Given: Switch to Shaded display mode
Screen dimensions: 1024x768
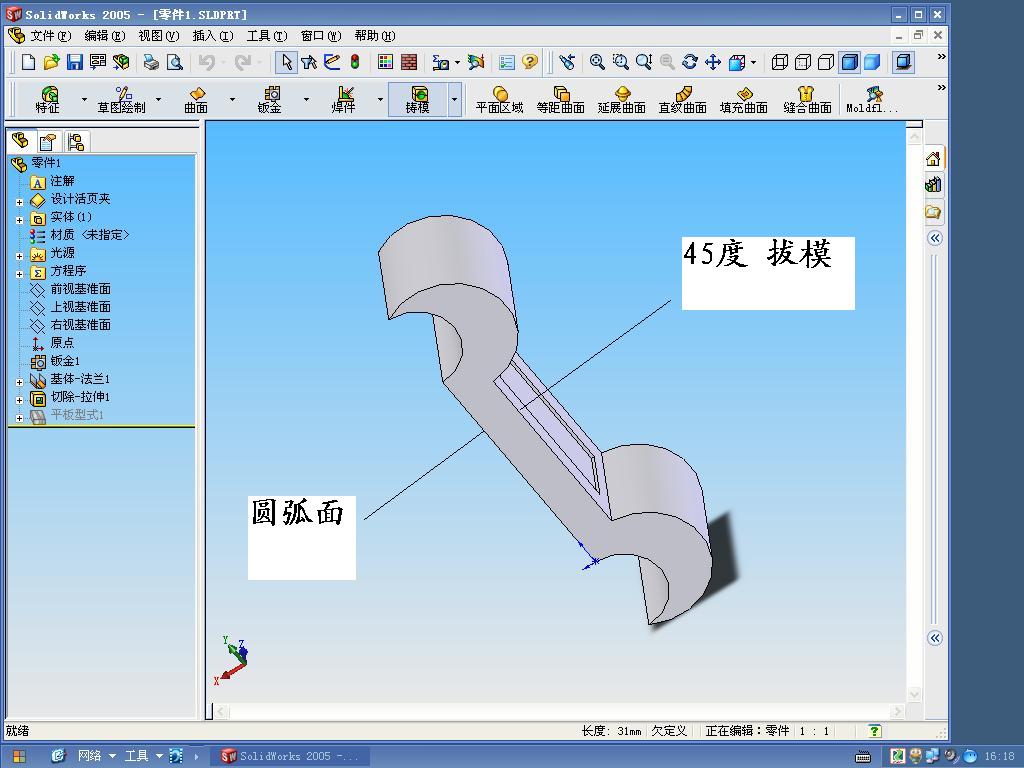Looking at the screenshot, I should click(872, 62).
